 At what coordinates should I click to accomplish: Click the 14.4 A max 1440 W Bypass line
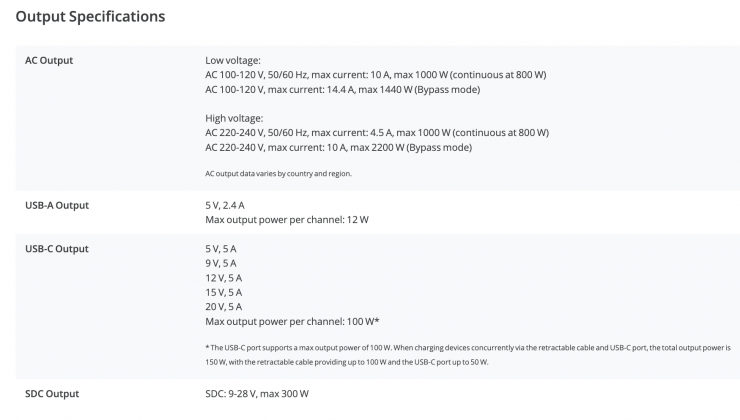pos(342,90)
